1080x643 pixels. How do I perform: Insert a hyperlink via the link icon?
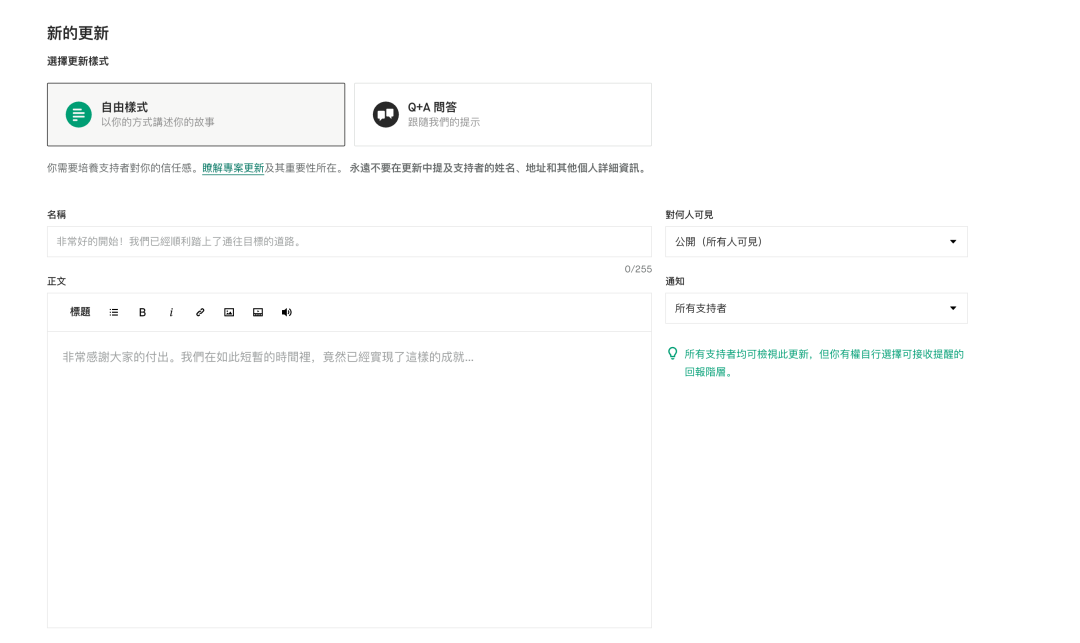200,312
